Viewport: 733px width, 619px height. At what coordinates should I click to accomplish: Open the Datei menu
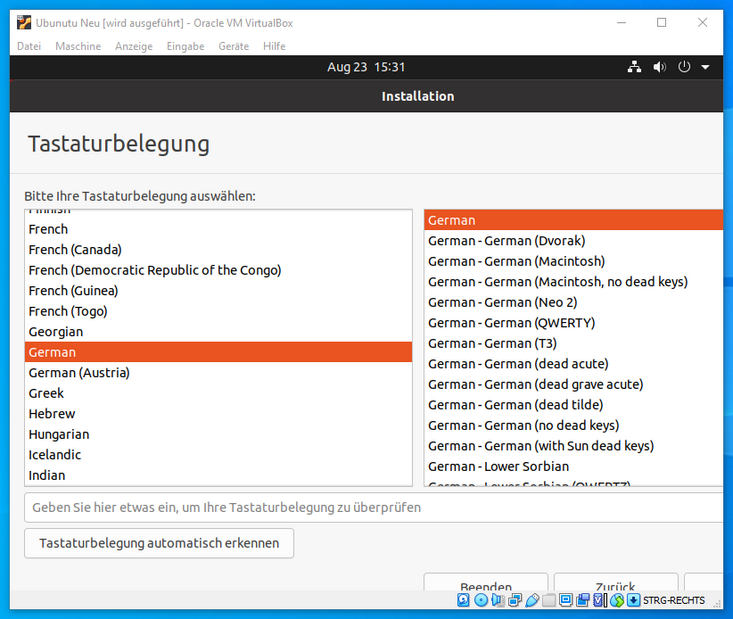click(29, 46)
